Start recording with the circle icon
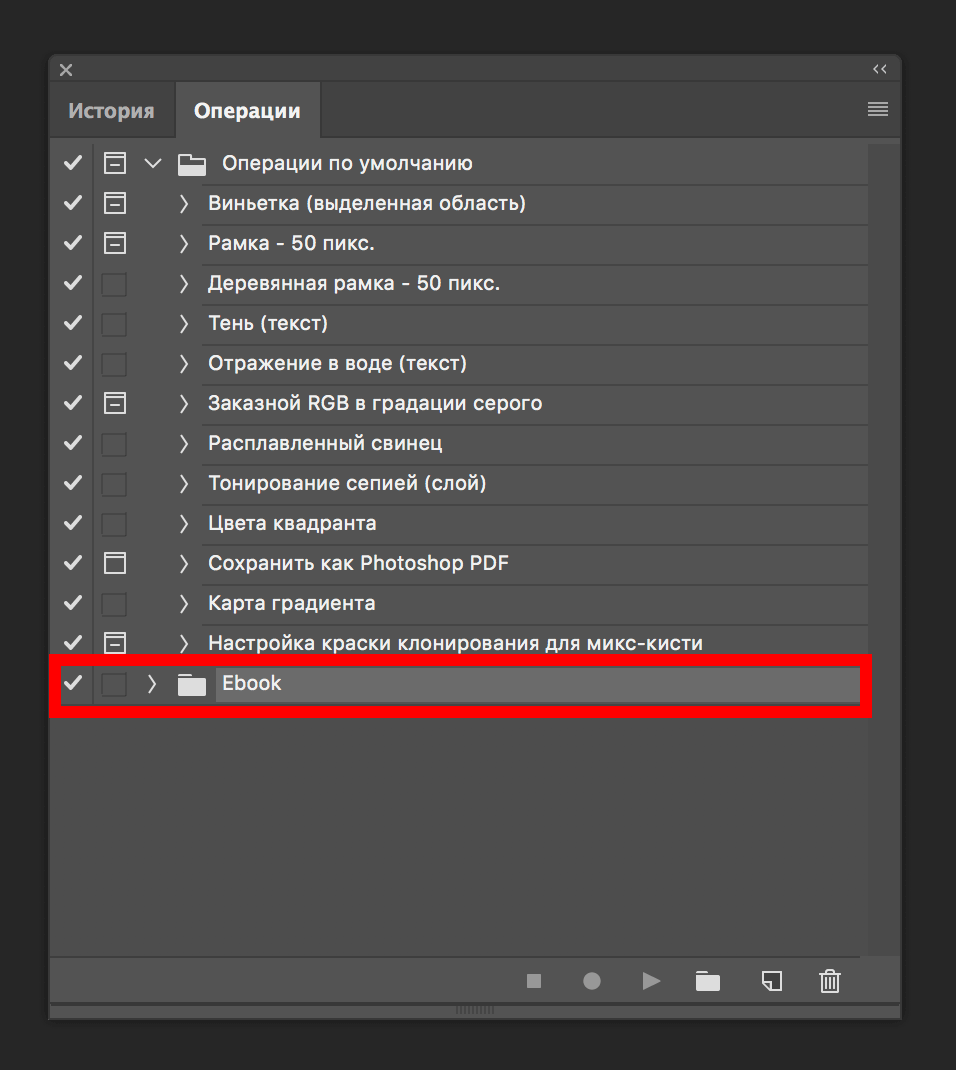956x1070 pixels. pos(592,981)
